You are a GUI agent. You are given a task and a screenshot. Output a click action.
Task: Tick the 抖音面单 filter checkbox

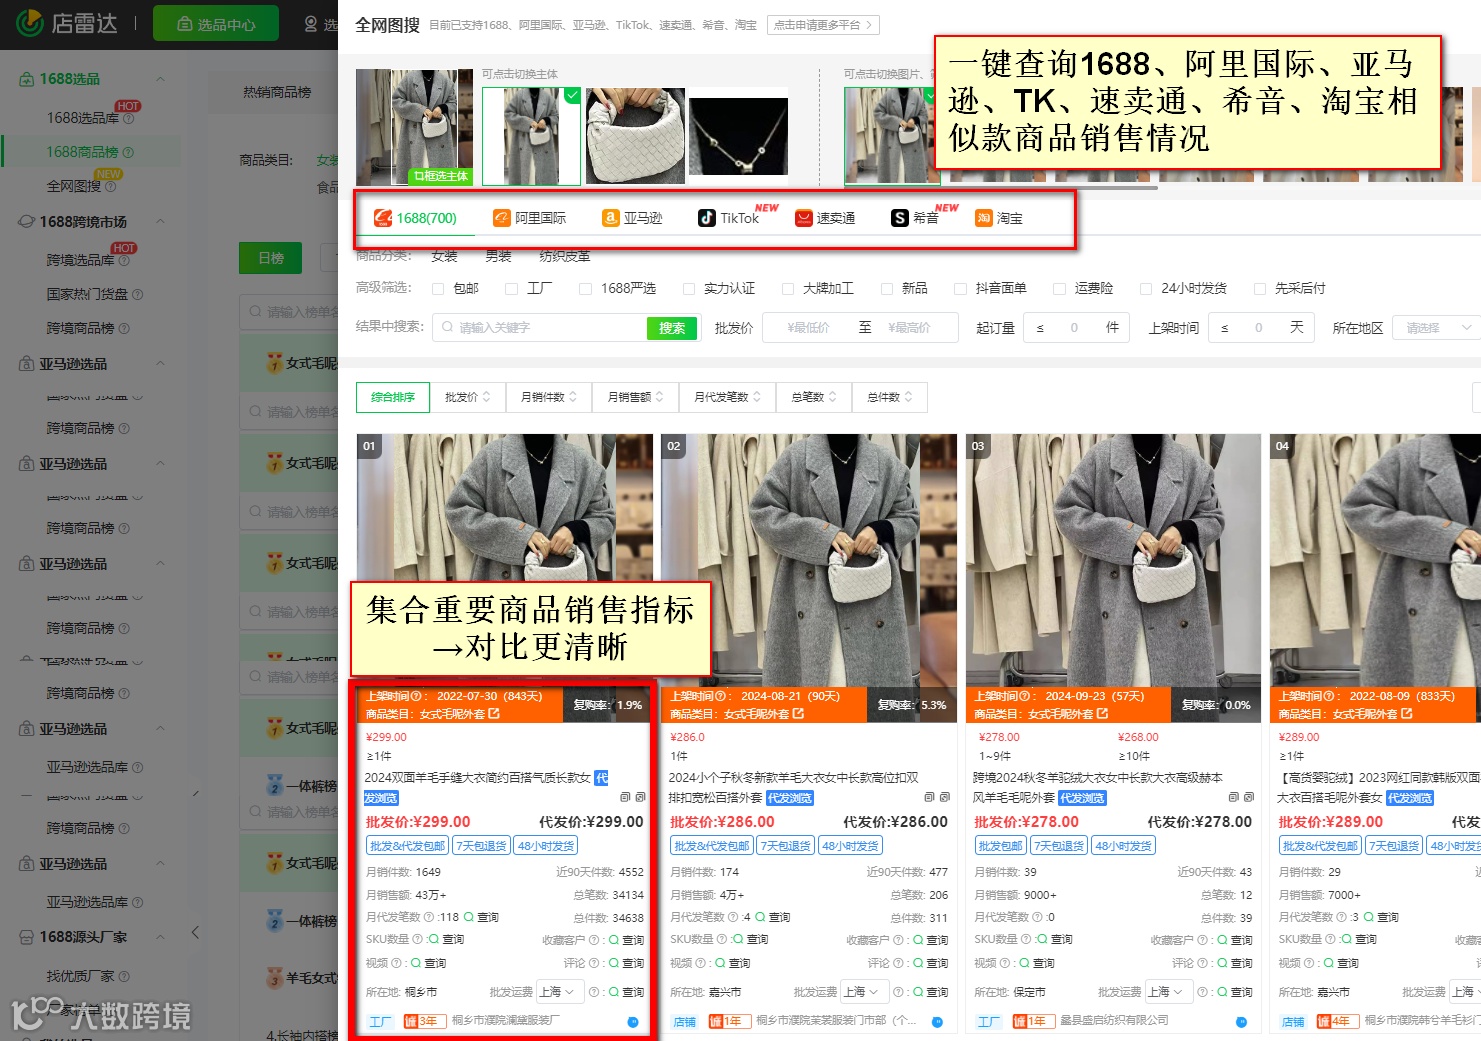click(961, 289)
